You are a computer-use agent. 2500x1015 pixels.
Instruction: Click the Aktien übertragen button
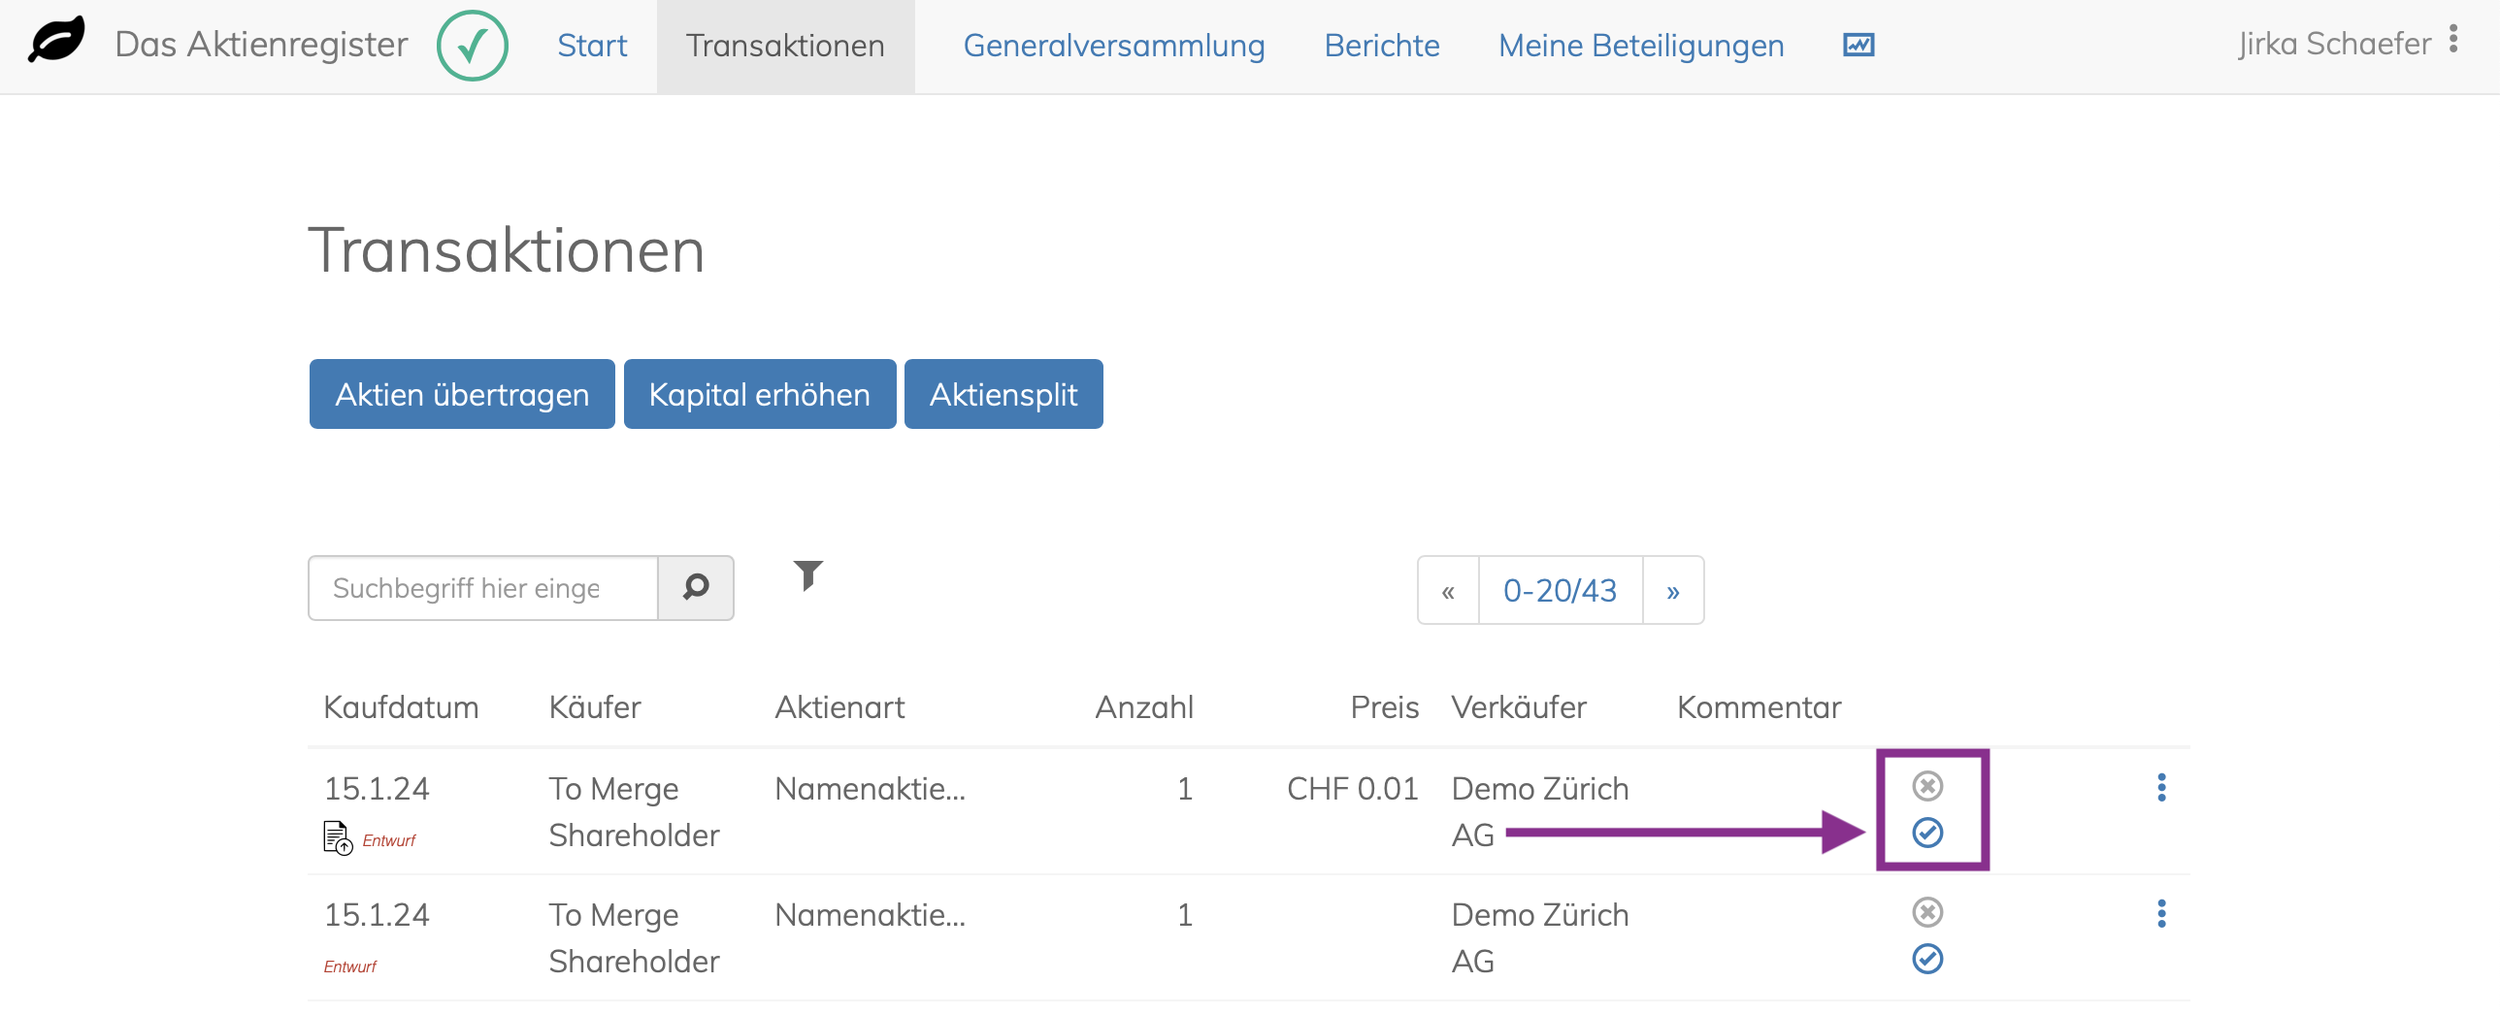[x=462, y=394]
